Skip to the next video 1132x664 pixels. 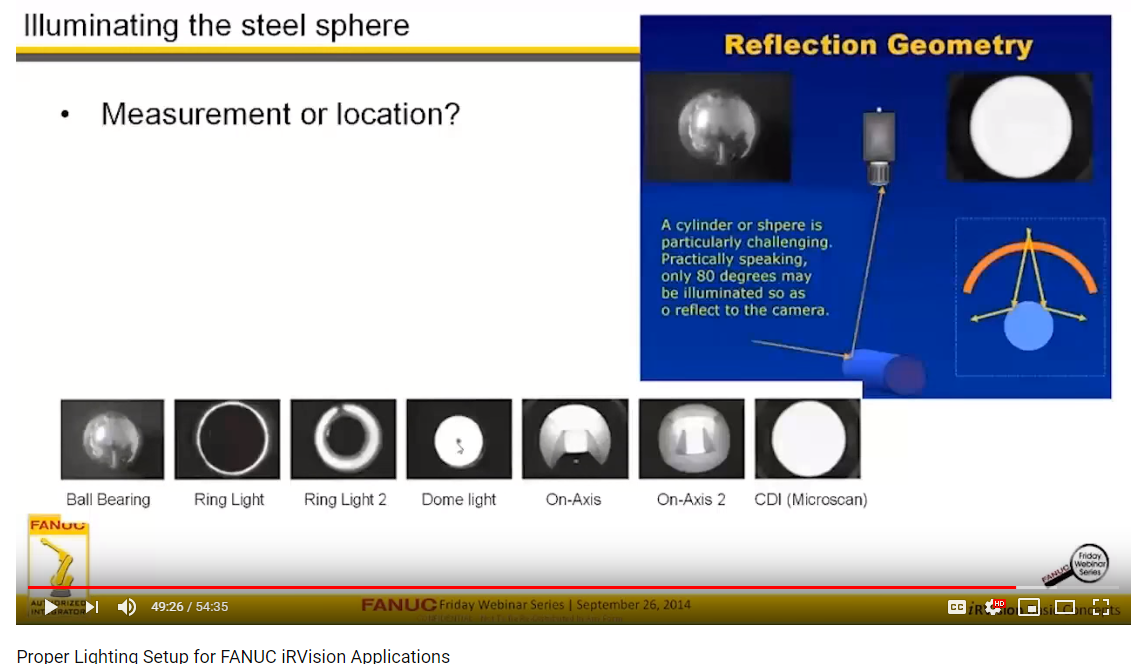click(92, 607)
